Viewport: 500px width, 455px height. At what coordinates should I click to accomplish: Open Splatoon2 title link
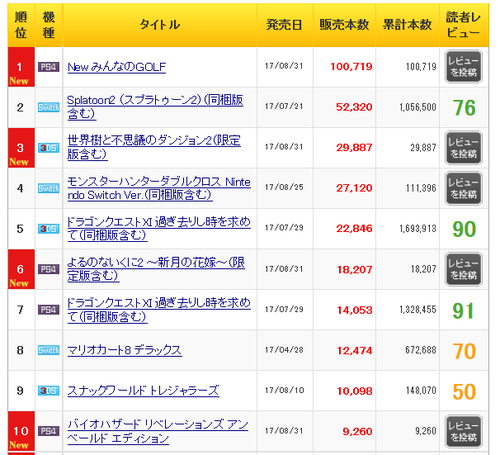(x=155, y=107)
